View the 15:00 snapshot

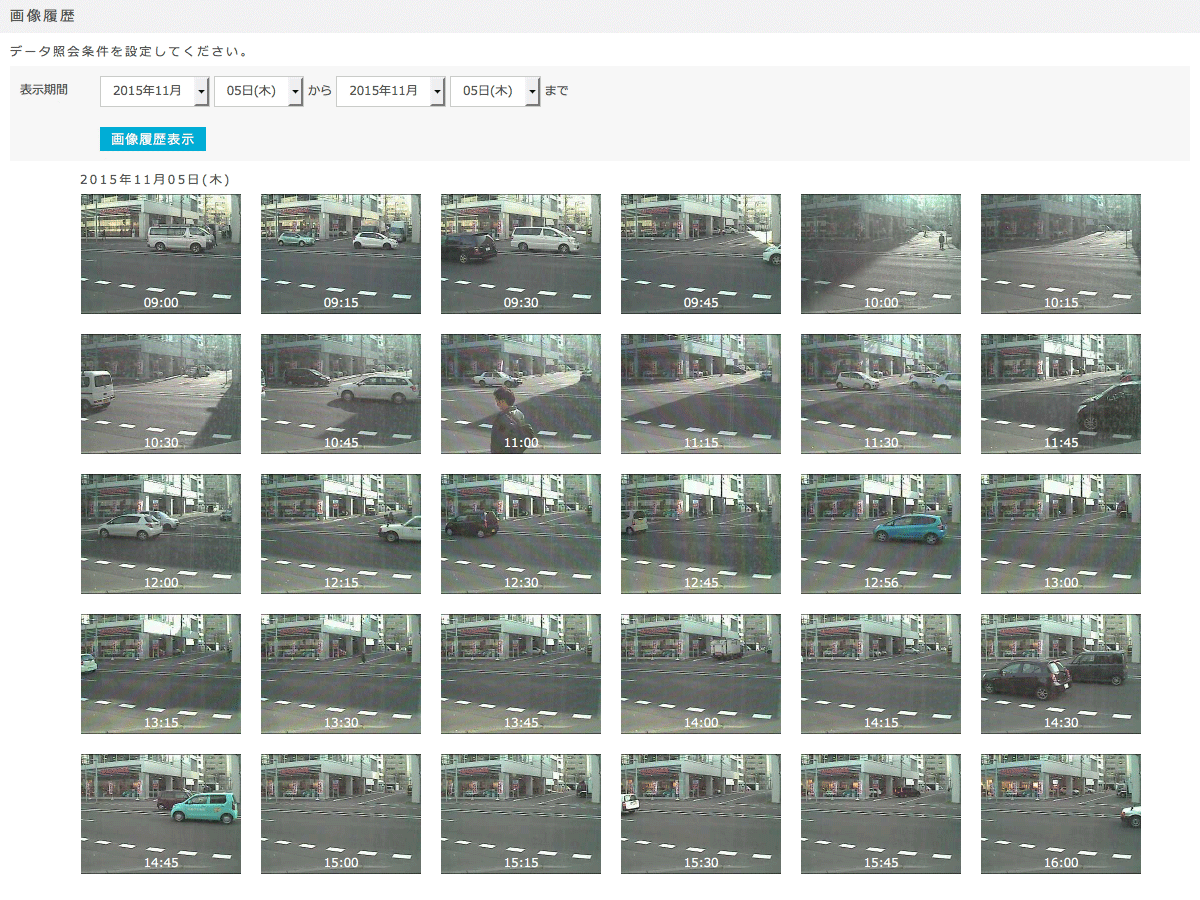pyautogui.click(x=341, y=814)
